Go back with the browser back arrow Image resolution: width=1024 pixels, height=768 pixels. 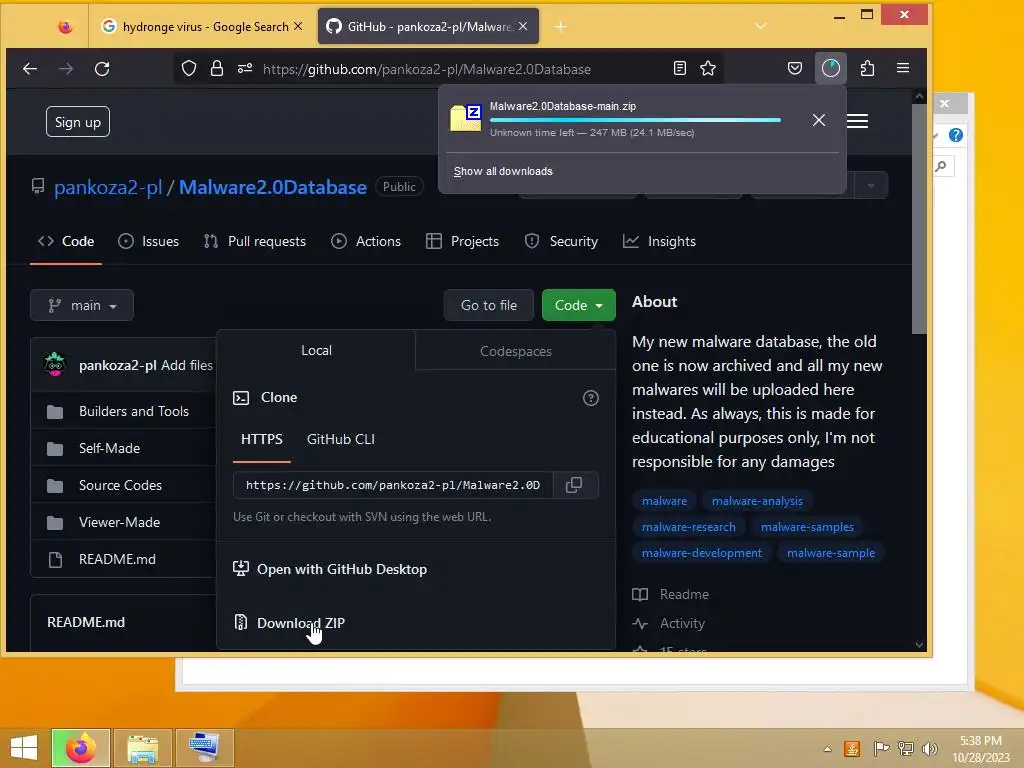[30, 69]
